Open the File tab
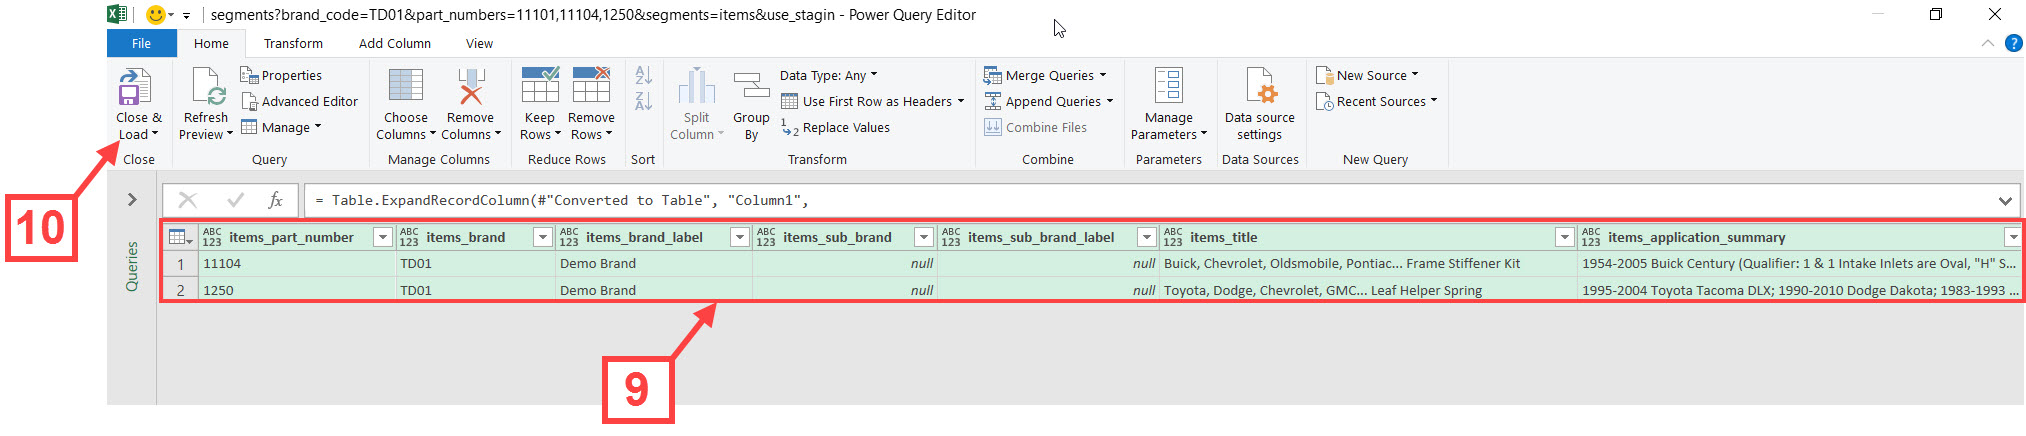Viewport: 2026px width, 436px height. point(141,43)
